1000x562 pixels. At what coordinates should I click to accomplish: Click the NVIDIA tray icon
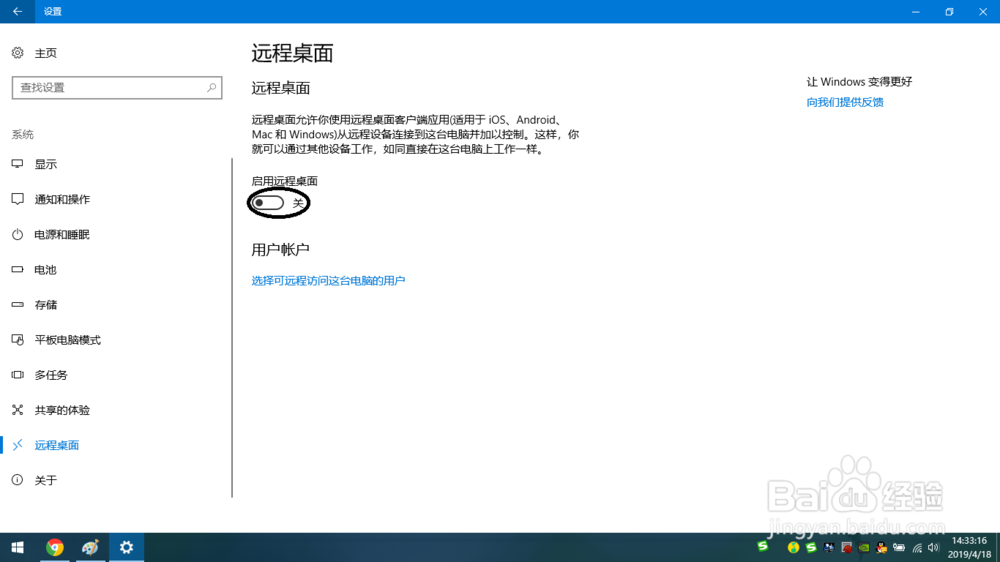click(x=864, y=547)
